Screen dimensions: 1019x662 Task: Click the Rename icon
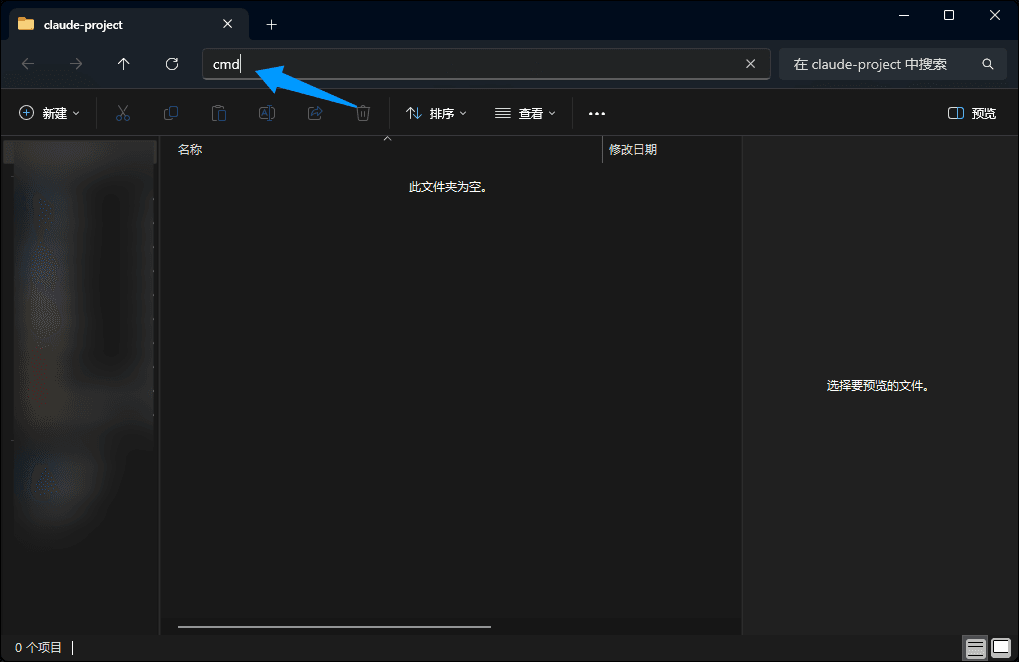click(x=267, y=113)
